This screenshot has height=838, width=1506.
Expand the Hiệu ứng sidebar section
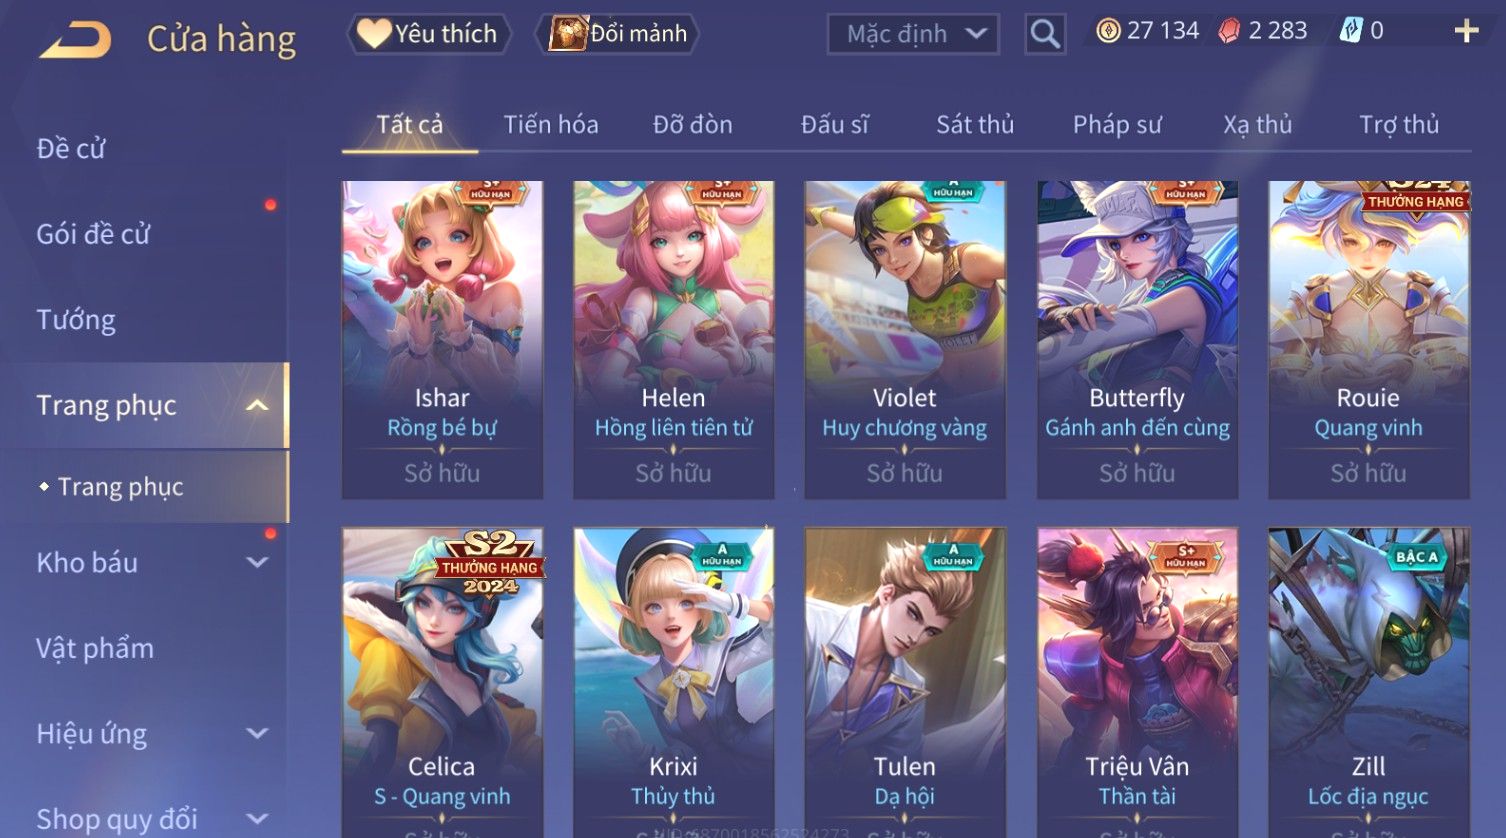[x=257, y=733]
